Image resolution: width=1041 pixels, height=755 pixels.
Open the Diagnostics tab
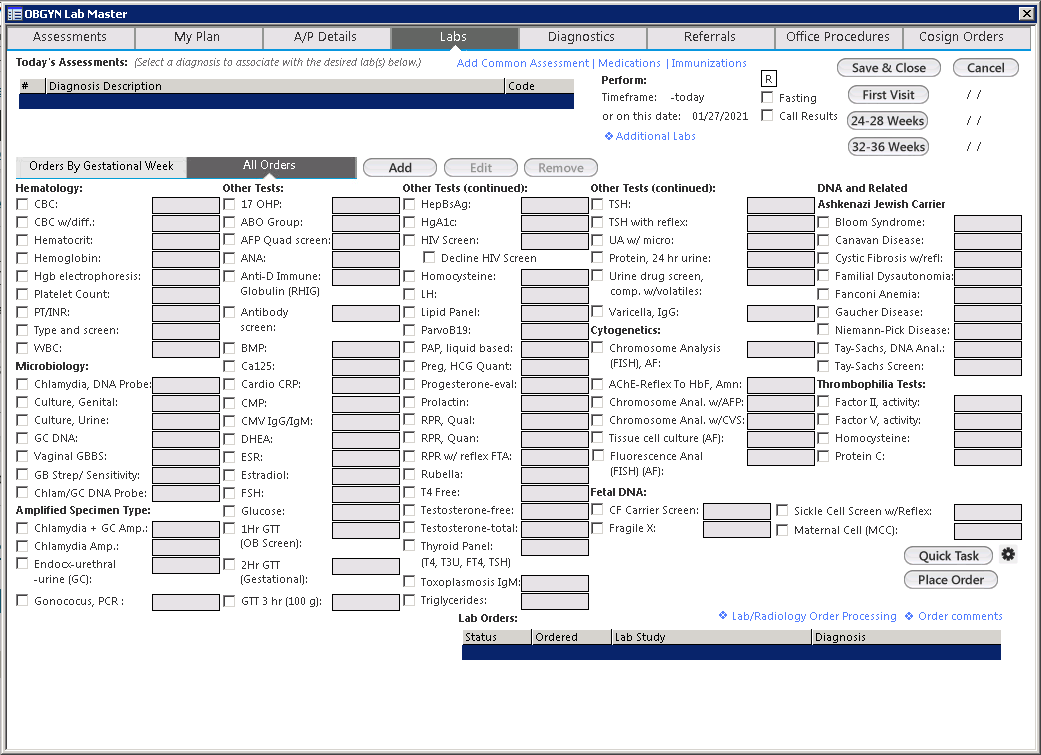[582, 37]
